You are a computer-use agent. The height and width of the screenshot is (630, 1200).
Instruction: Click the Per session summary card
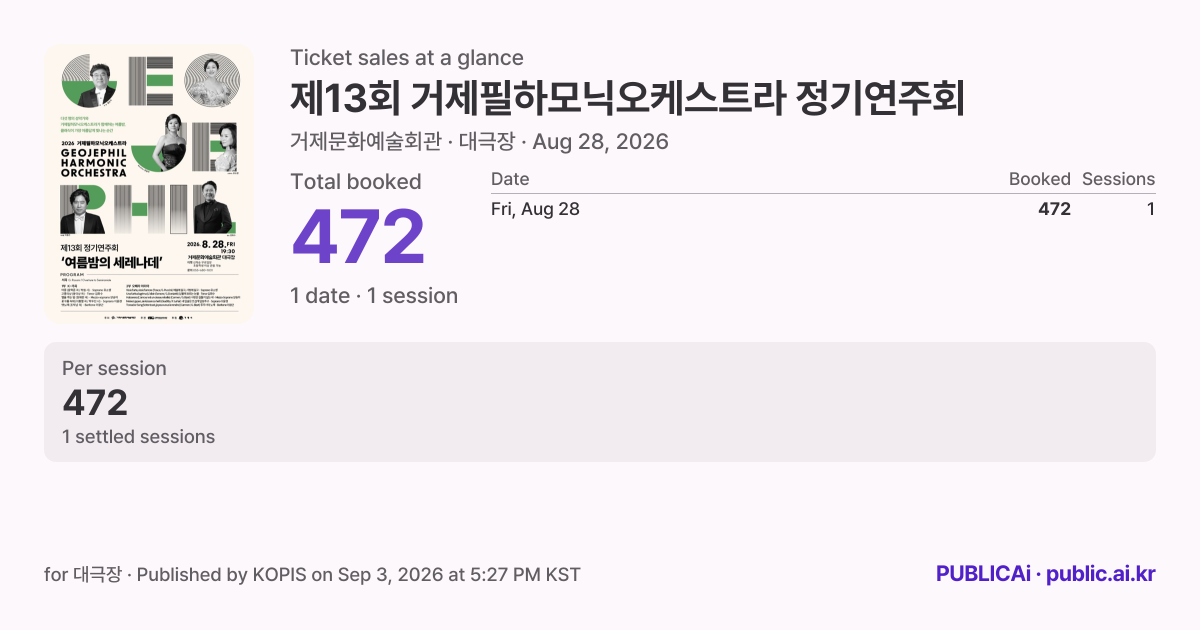600,402
